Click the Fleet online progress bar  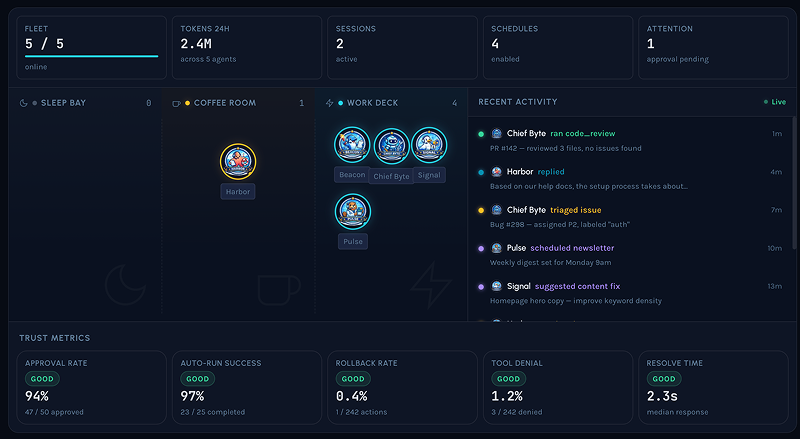point(91,56)
